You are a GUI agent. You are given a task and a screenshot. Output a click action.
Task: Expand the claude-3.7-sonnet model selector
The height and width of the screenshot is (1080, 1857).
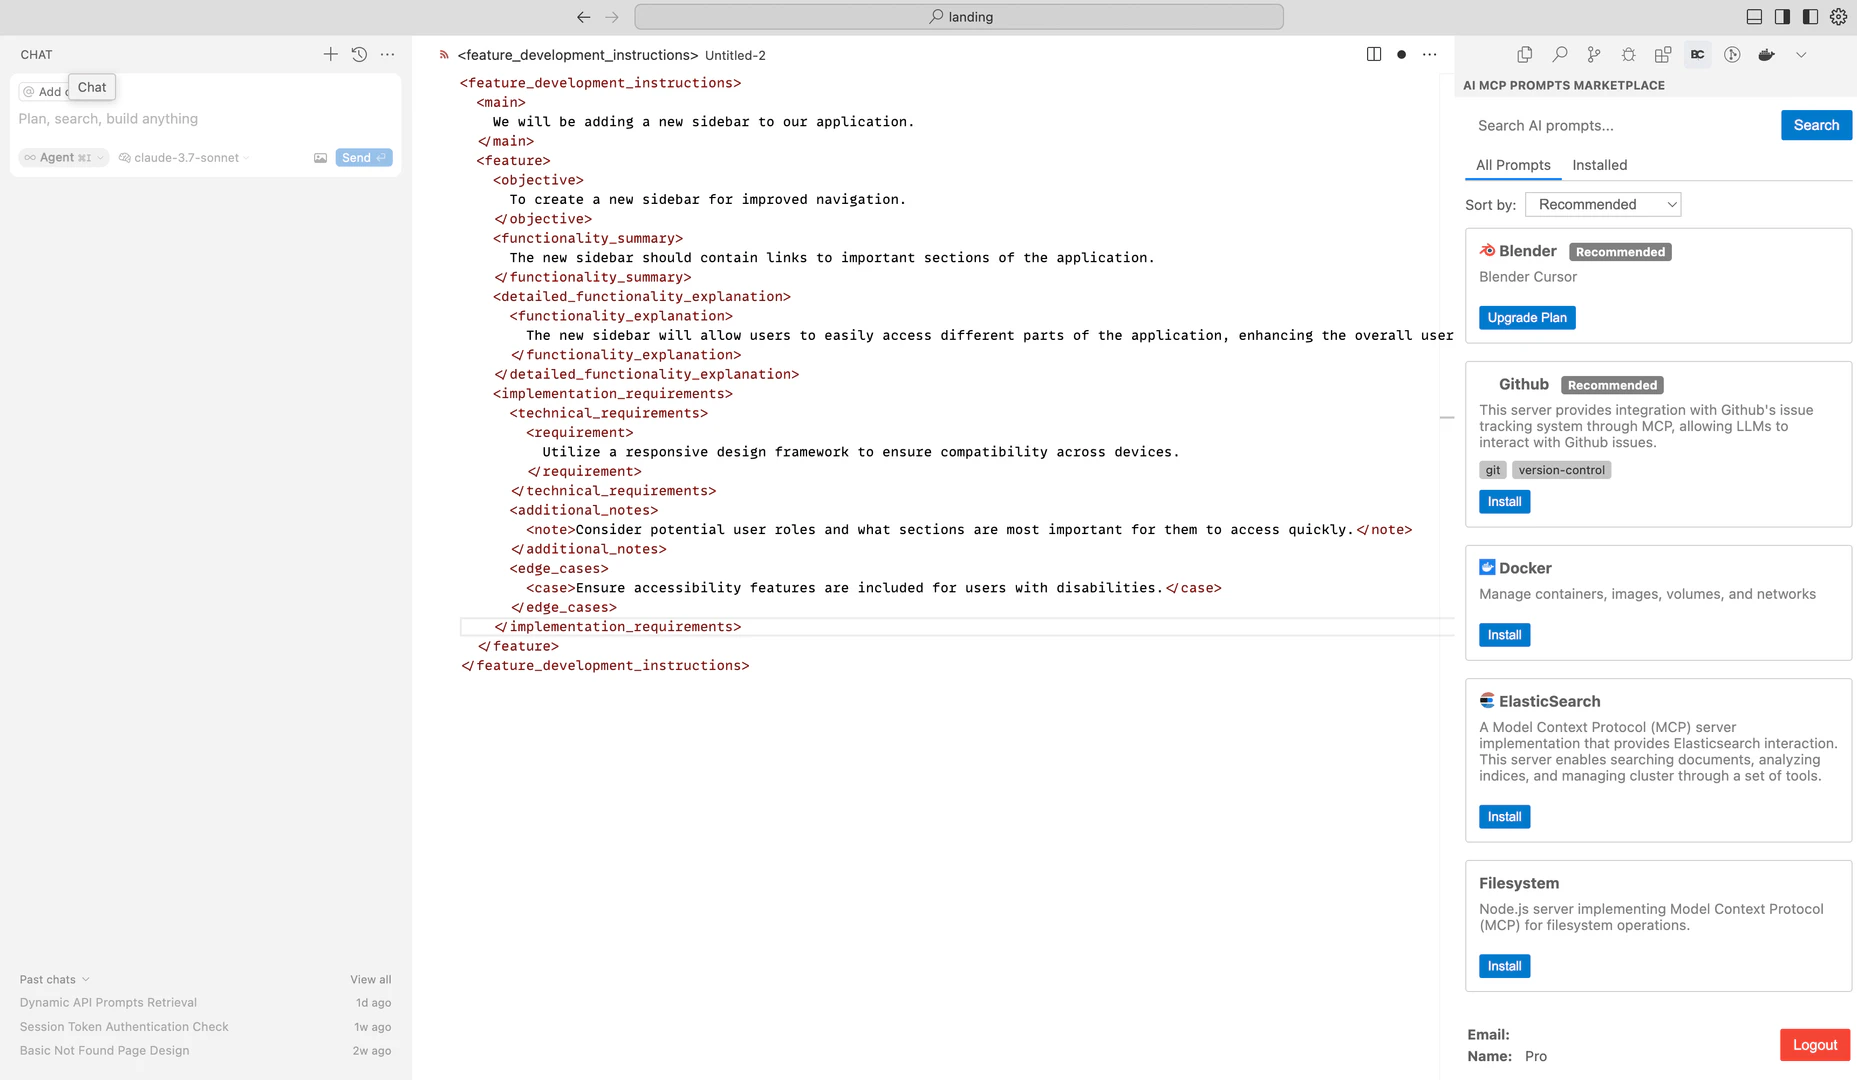click(x=185, y=158)
